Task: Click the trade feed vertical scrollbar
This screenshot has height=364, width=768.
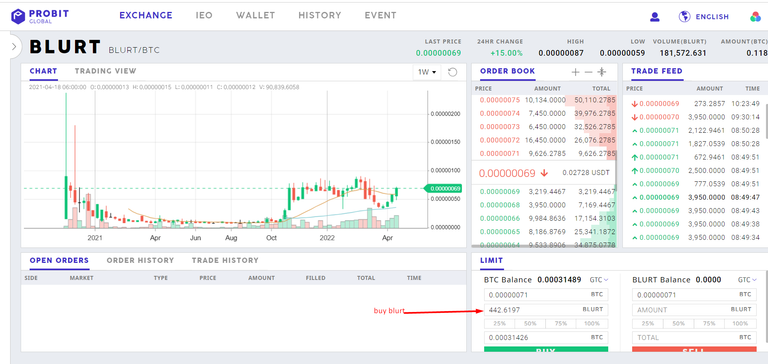Action: point(766,120)
